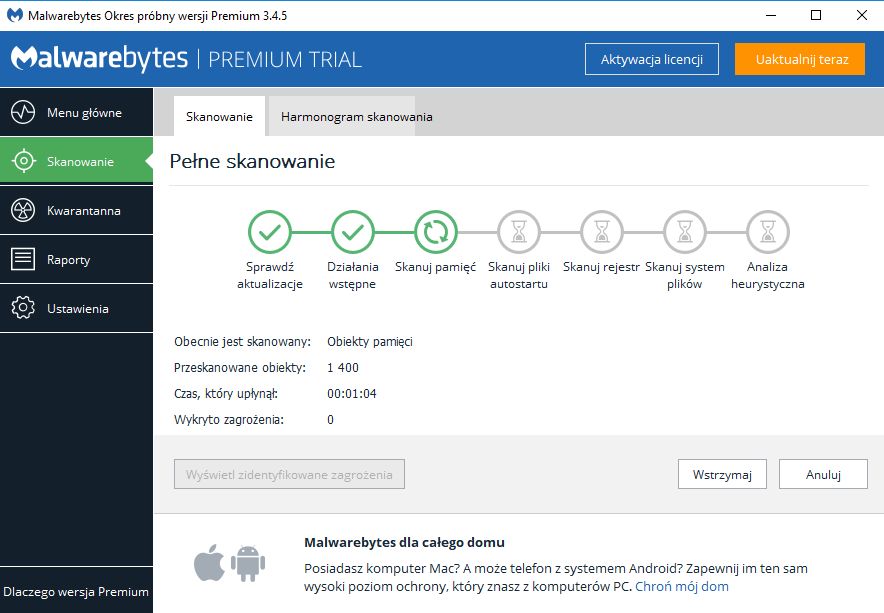The height and width of the screenshot is (613, 884).
Task: Maximize the Malwarebytes window
Action: [x=816, y=15]
